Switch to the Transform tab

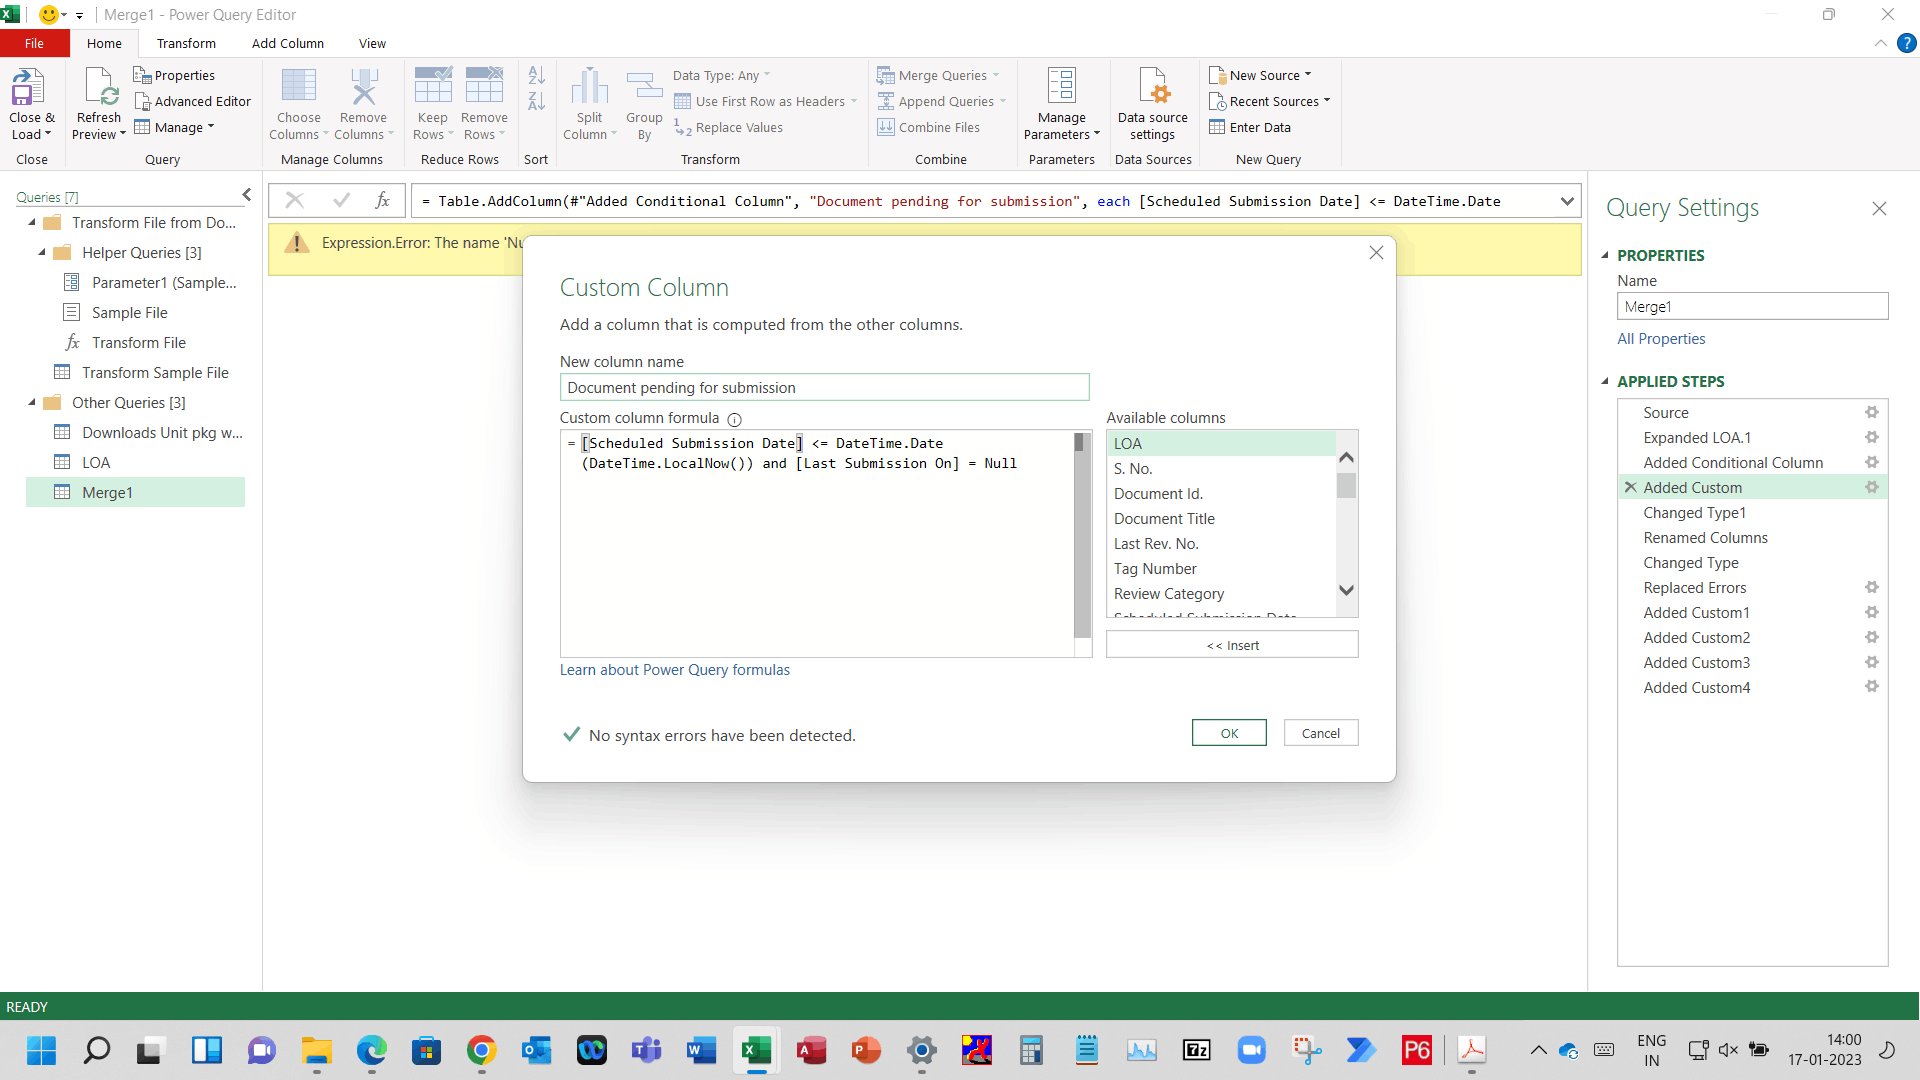pyautogui.click(x=186, y=43)
